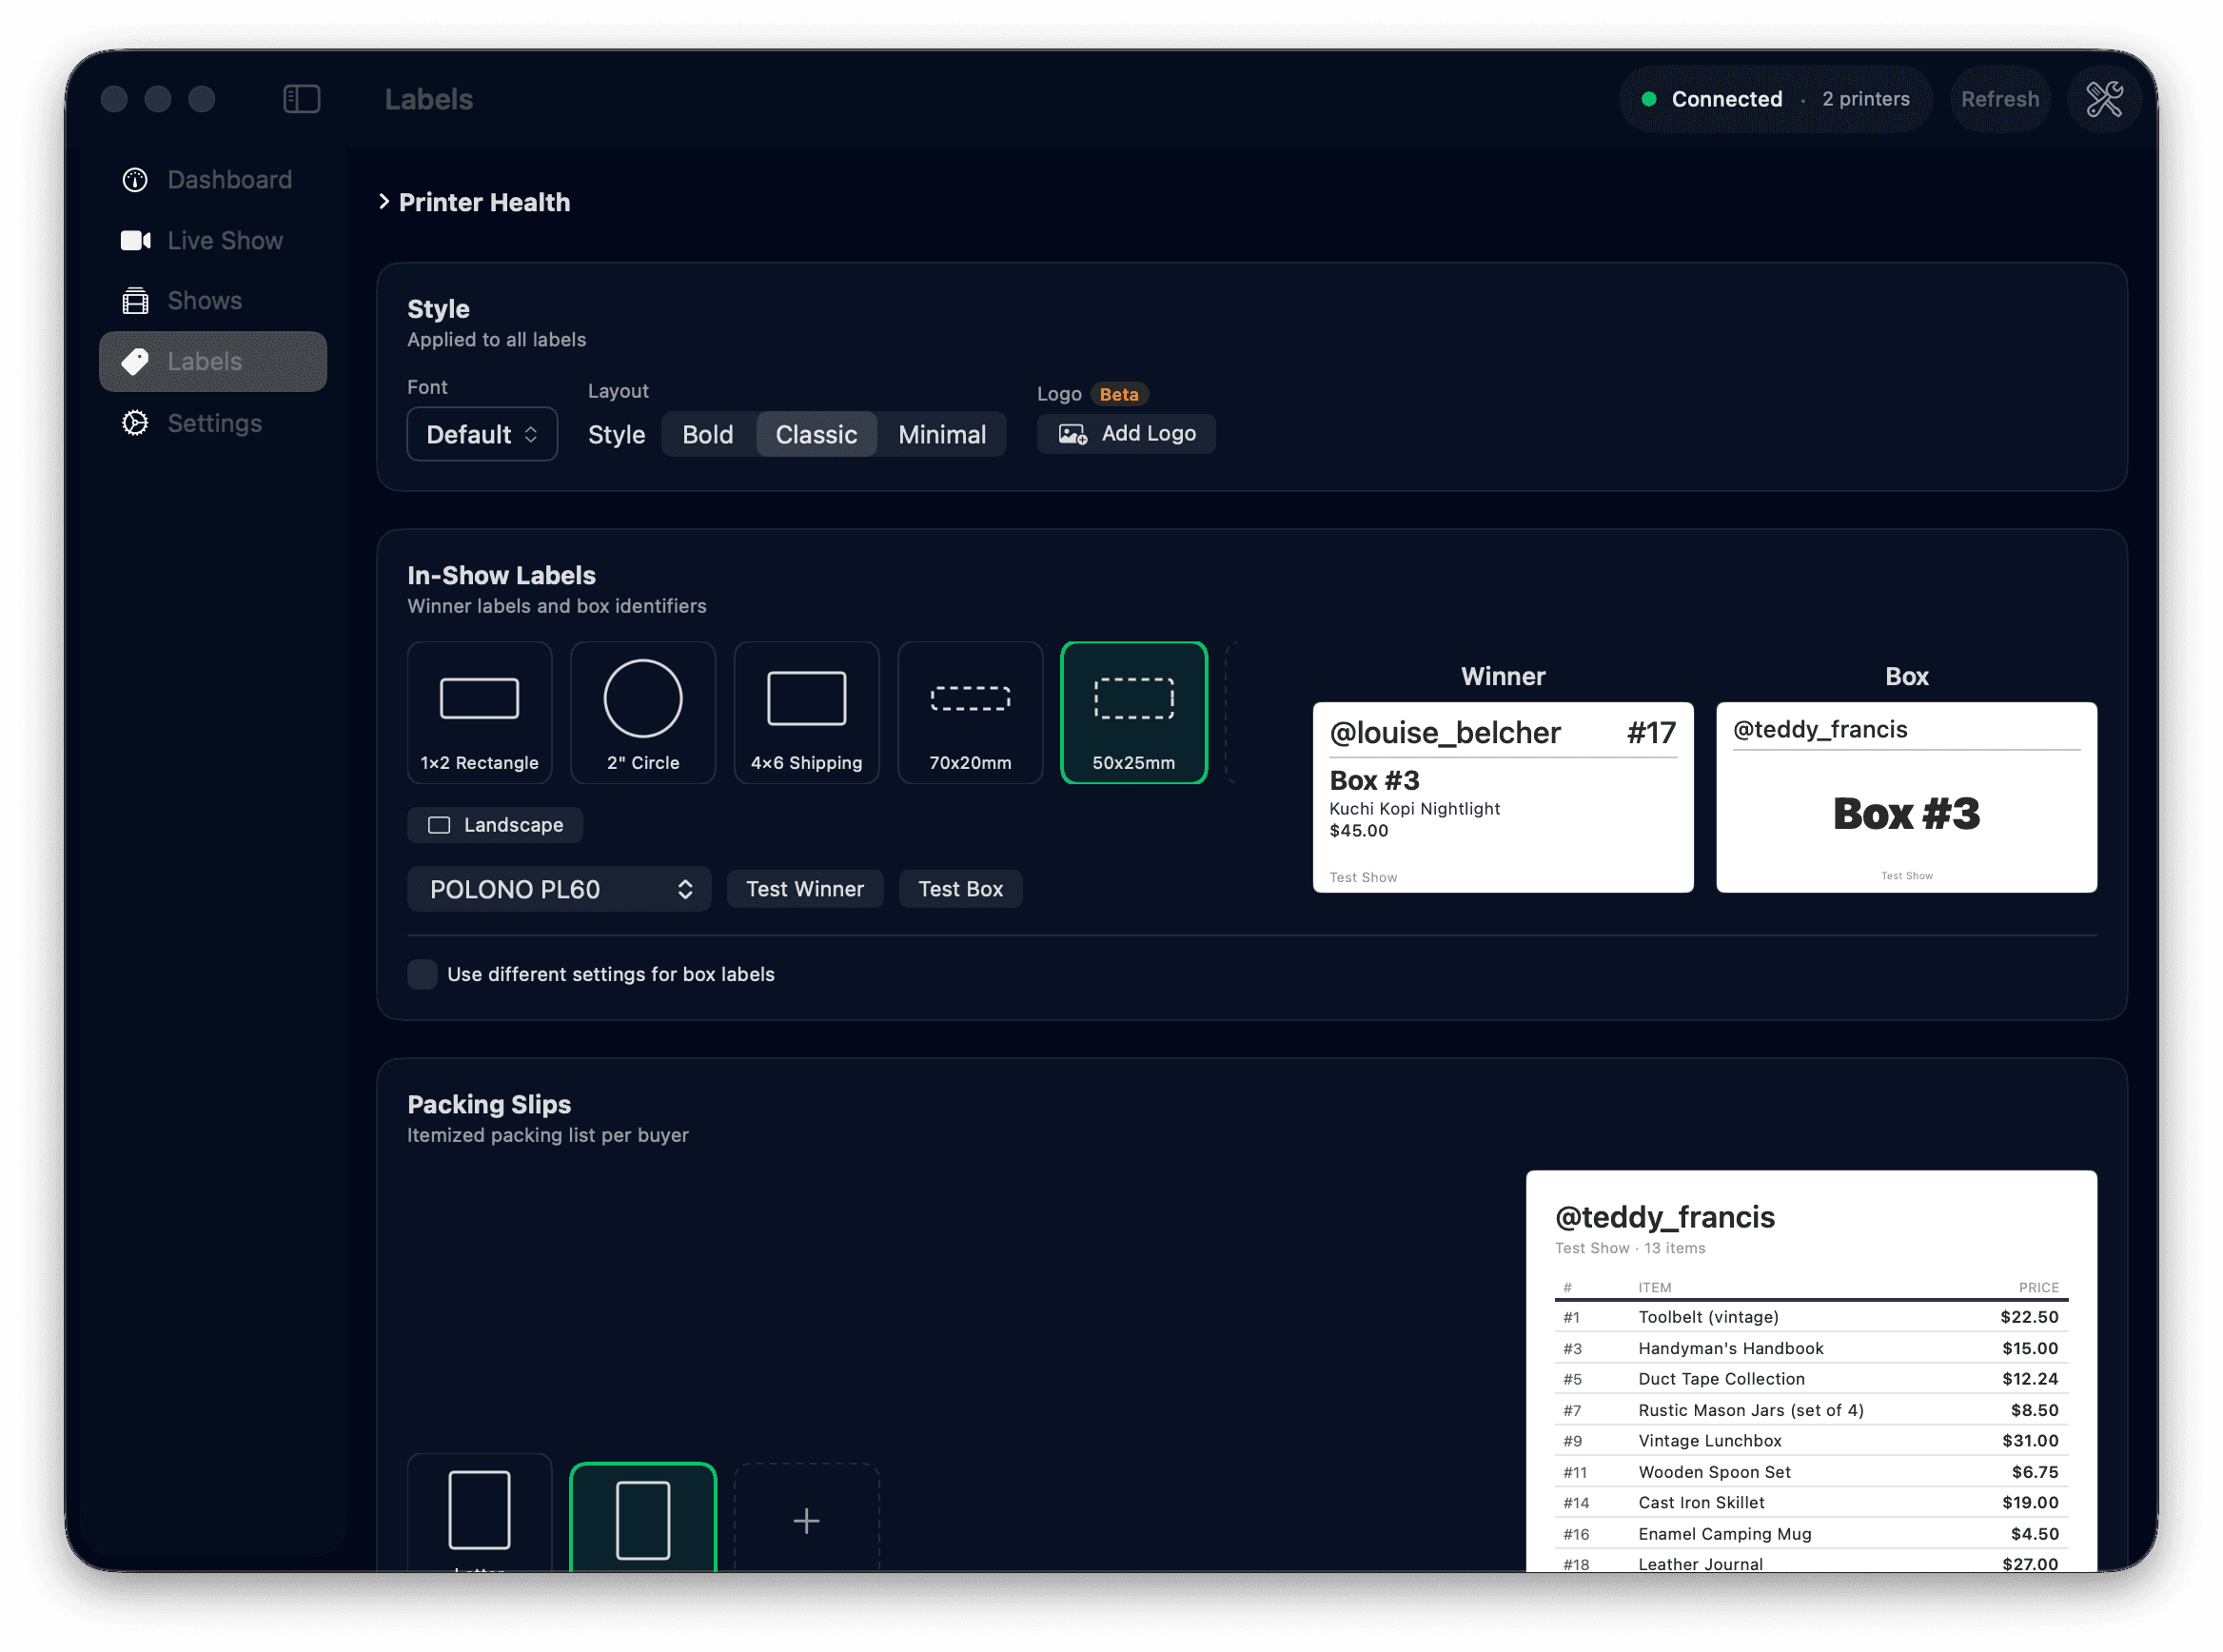Viewport: 2223px width, 1652px height.
Task: Switch layout style to Minimal
Action: [x=941, y=434]
